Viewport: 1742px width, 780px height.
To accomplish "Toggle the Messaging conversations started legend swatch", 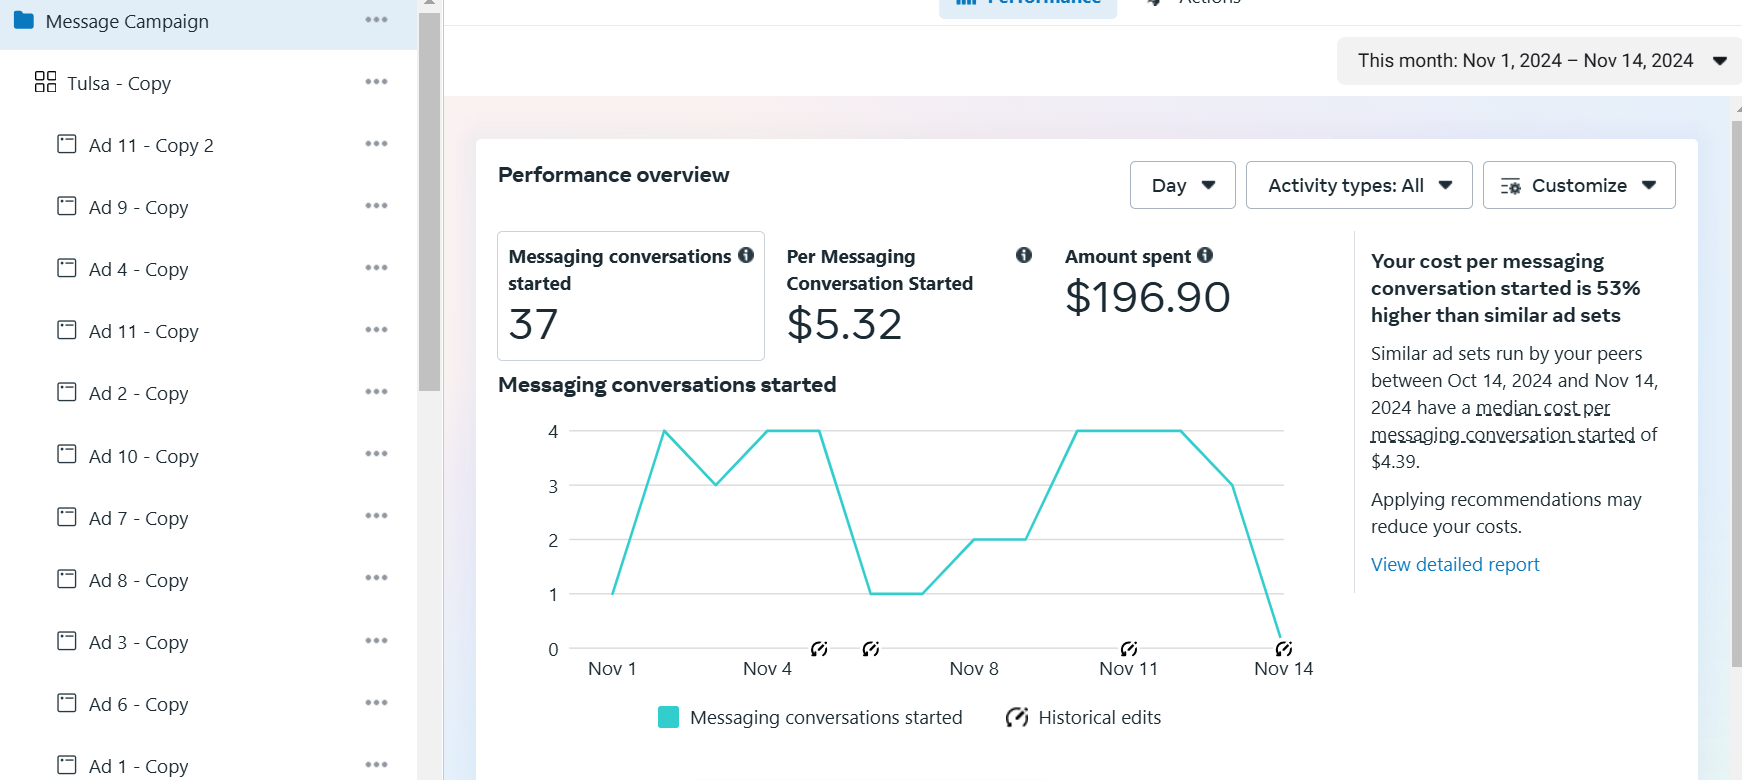I will (x=668, y=717).
